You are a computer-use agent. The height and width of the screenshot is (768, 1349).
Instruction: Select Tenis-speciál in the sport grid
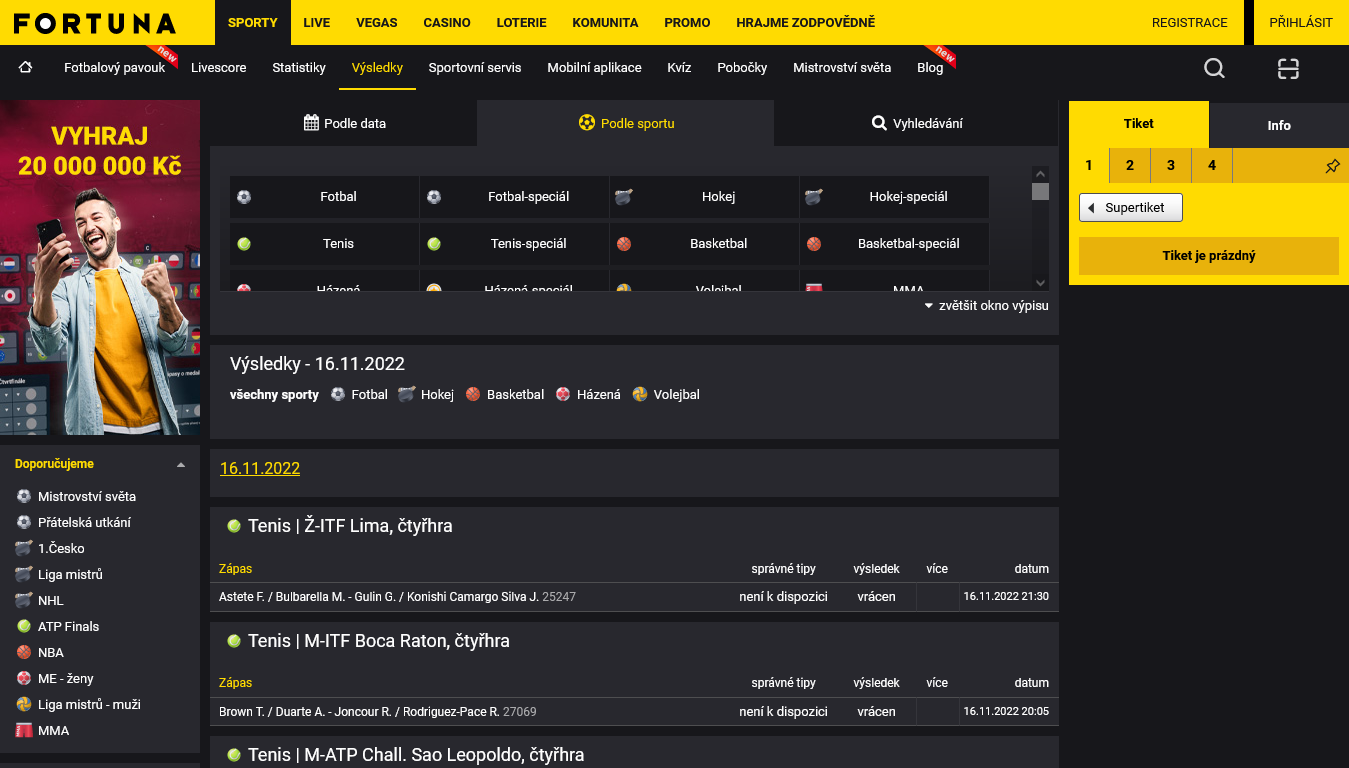[515, 244]
